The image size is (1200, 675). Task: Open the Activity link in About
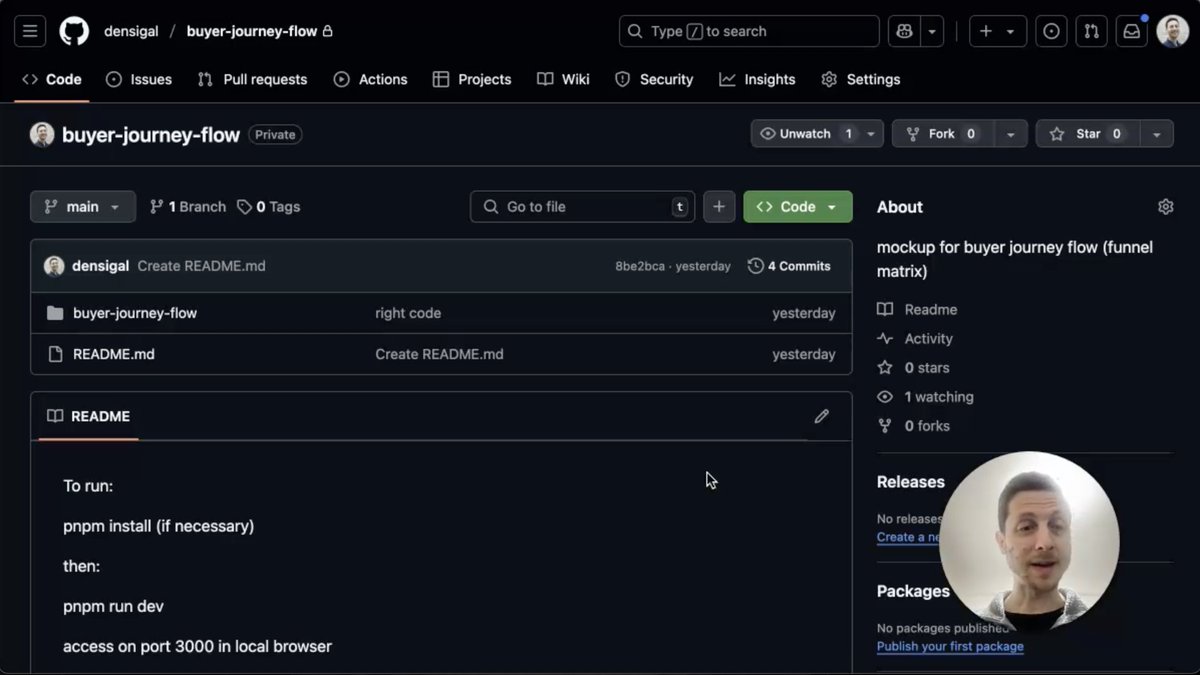[x=916, y=339]
